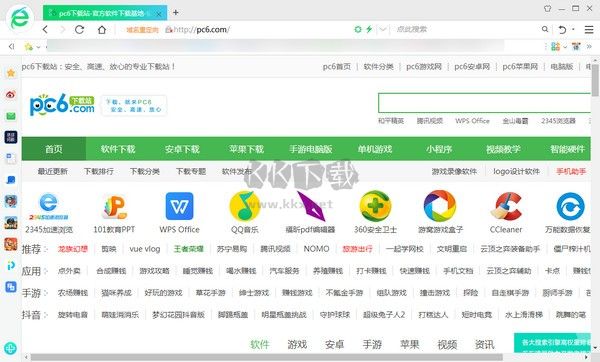Click the round plus add icon at sidebar bottom
Screen dimensions: 600x362
[x=11, y=348]
